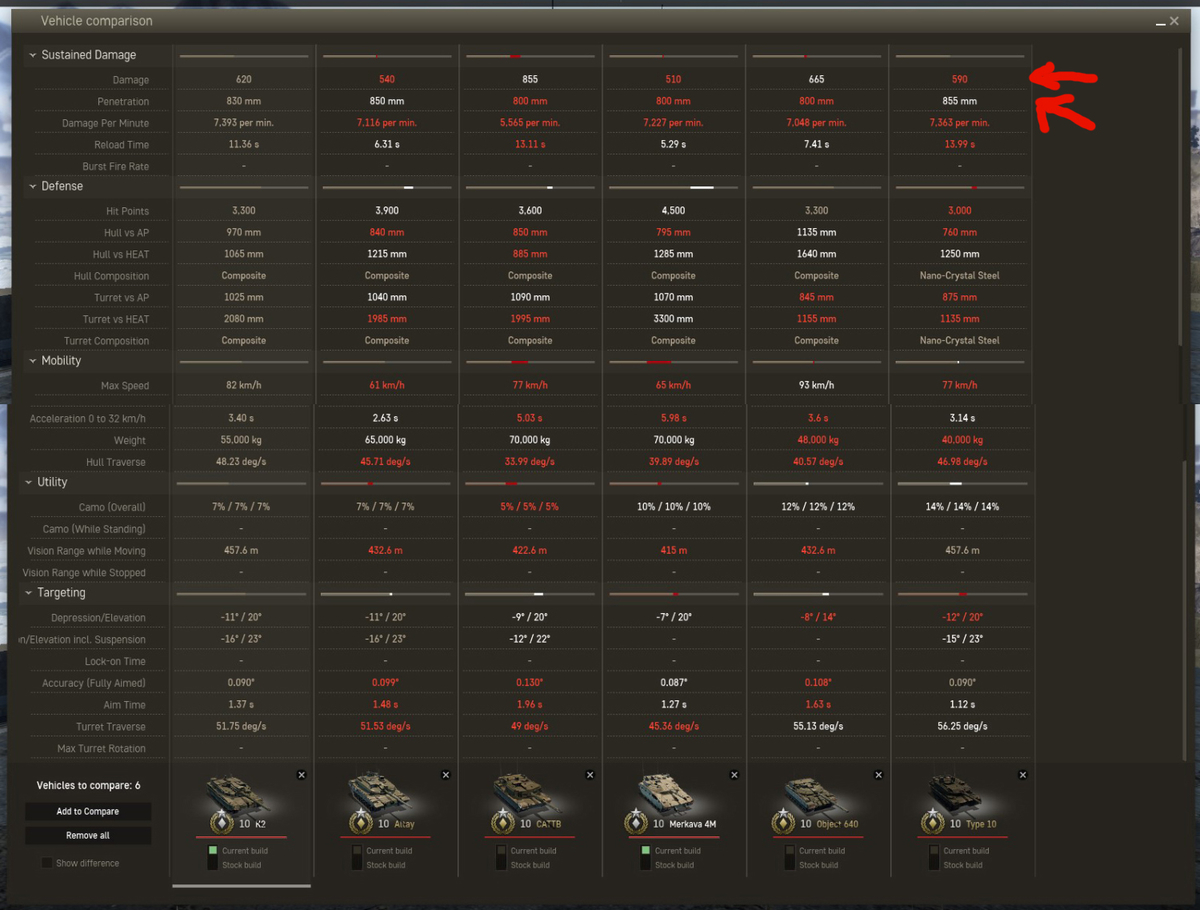Remove K2 from comparison with its X icon
Screen dimensions: 1200x910
[302, 775]
